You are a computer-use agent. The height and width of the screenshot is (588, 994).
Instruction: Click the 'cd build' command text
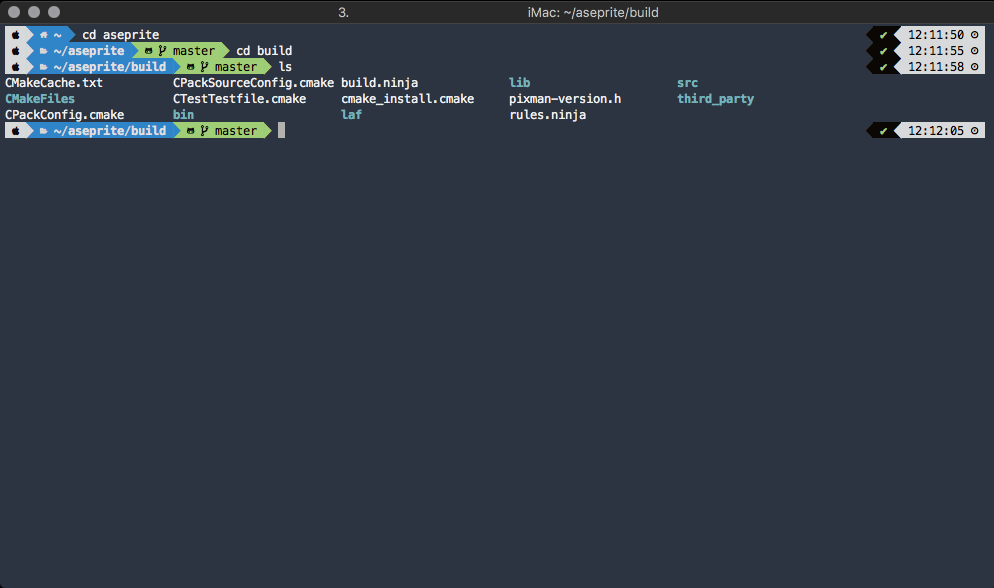264,51
